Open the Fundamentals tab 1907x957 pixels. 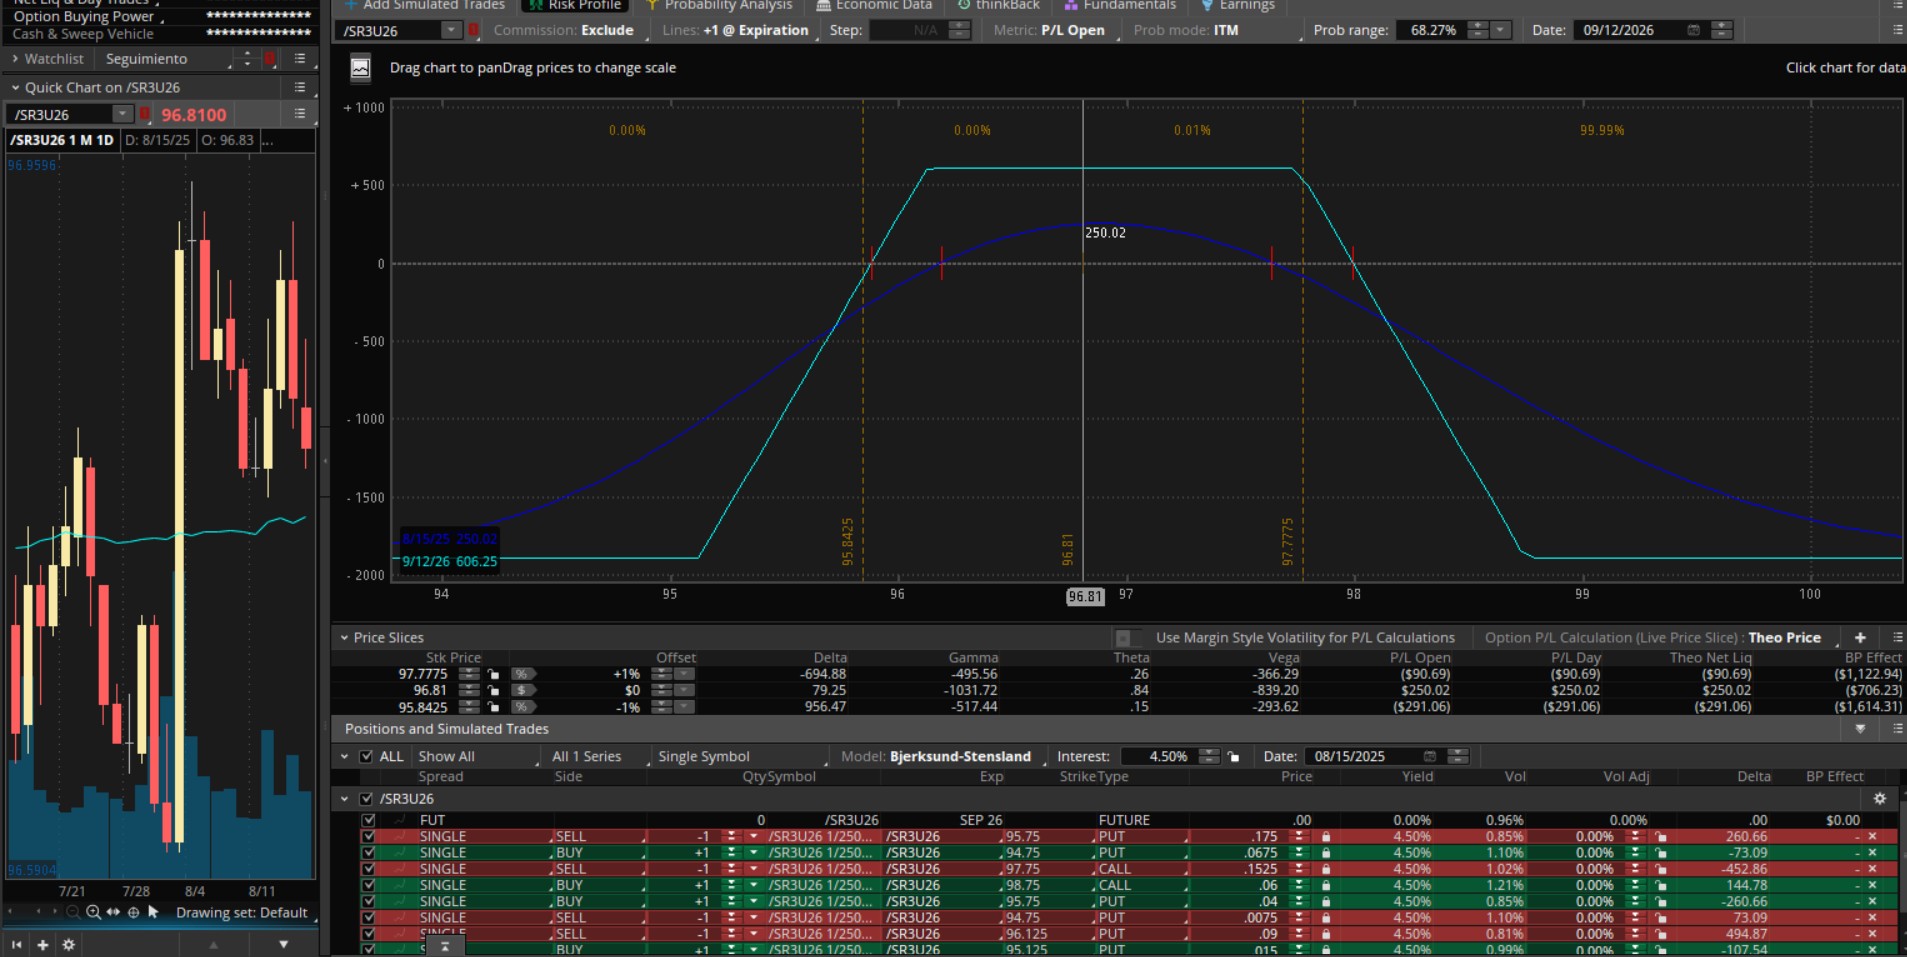[1128, 5]
